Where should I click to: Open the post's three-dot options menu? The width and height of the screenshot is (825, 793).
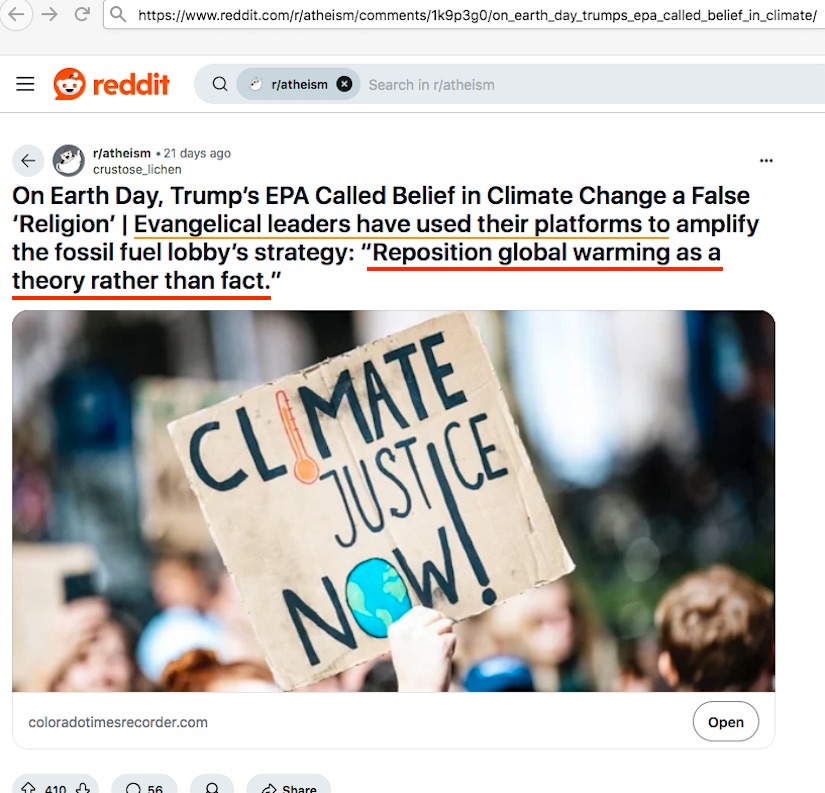[x=766, y=160]
